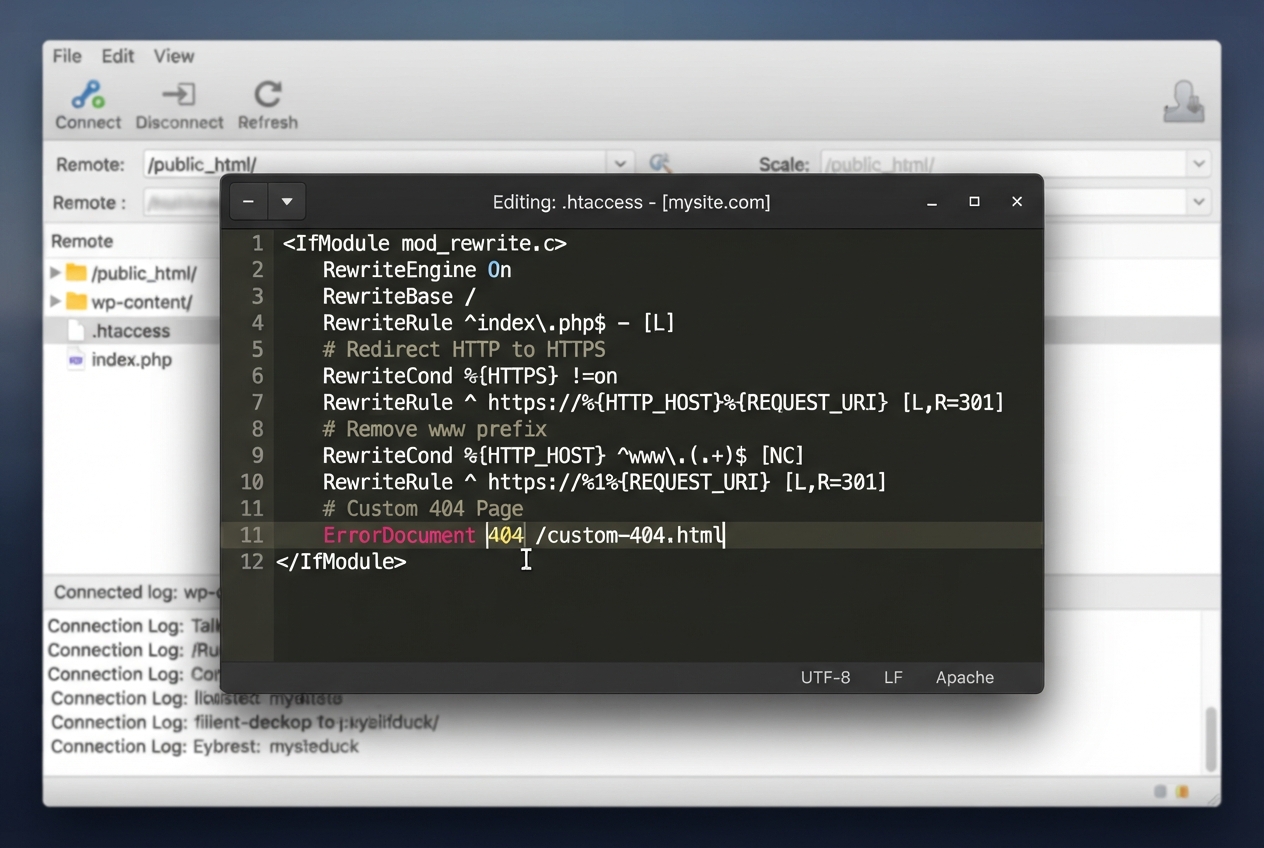The image size is (1264, 848).
Task: Maximize the .htaccess editor window
Action: [x=974, y=202]
